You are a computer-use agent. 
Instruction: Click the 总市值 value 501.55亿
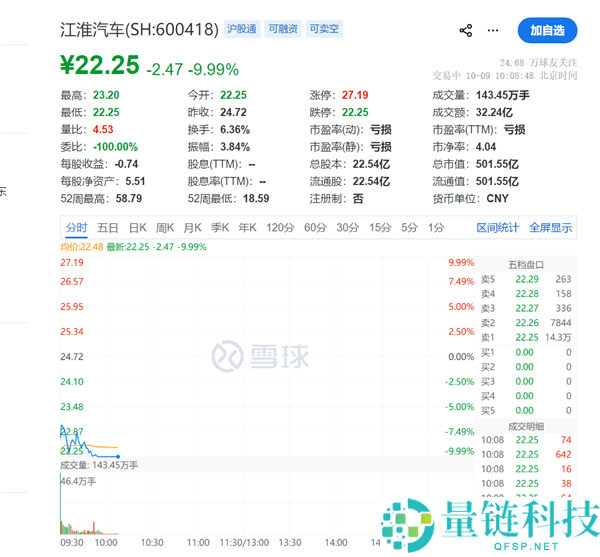pyautogui.click(x=497, y=164)
